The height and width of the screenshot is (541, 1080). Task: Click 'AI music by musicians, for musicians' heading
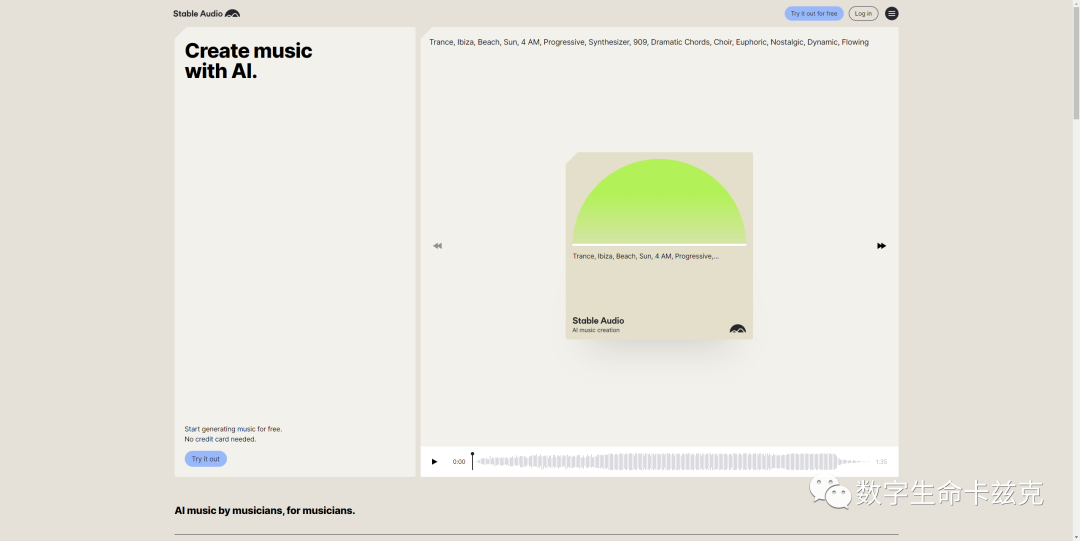(x=264, y=511)
